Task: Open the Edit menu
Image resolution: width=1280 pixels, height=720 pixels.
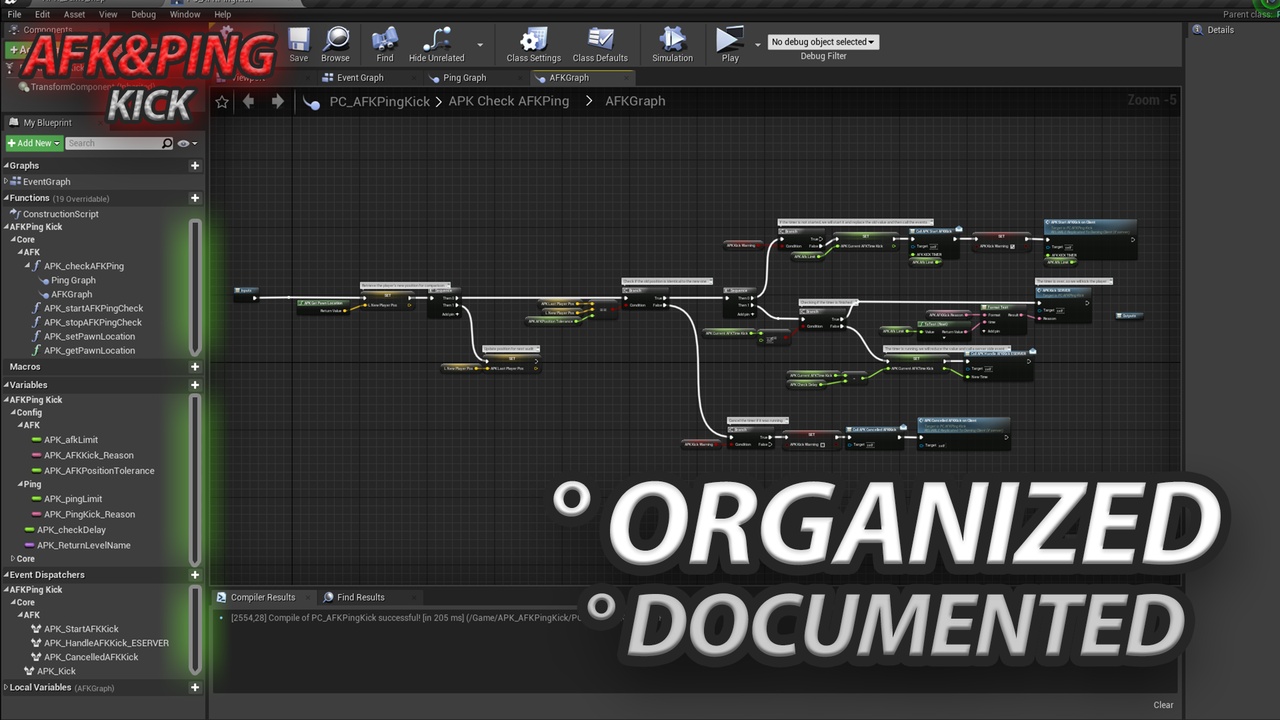Action: tap(42, 15)
